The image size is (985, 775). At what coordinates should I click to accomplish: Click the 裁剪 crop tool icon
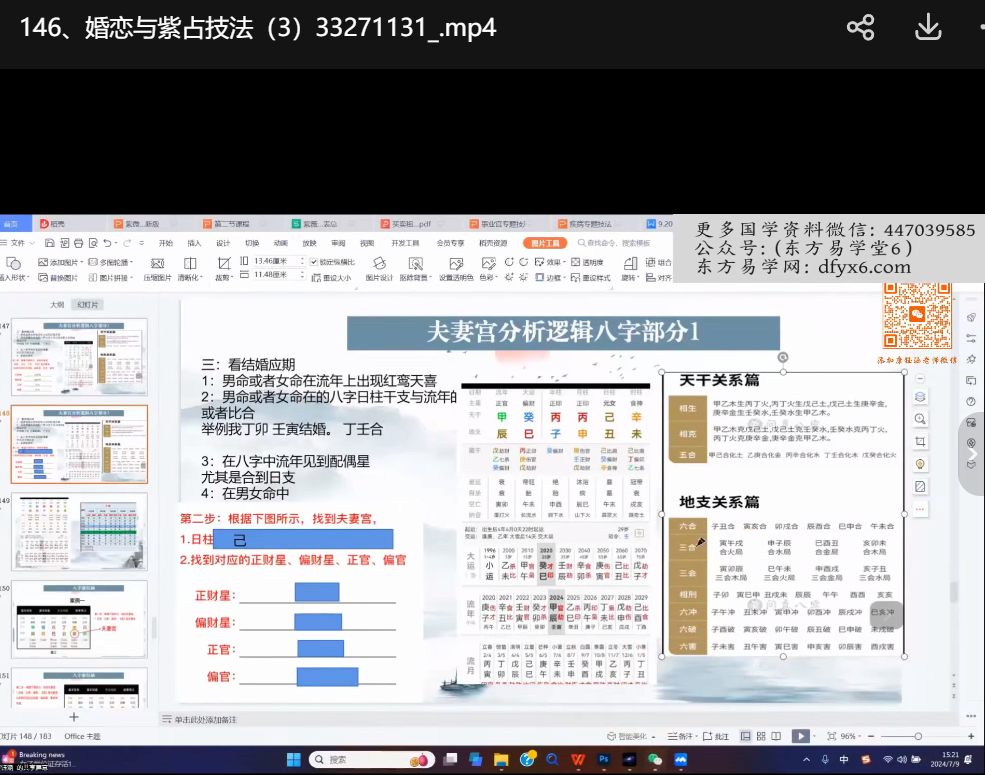223,263
